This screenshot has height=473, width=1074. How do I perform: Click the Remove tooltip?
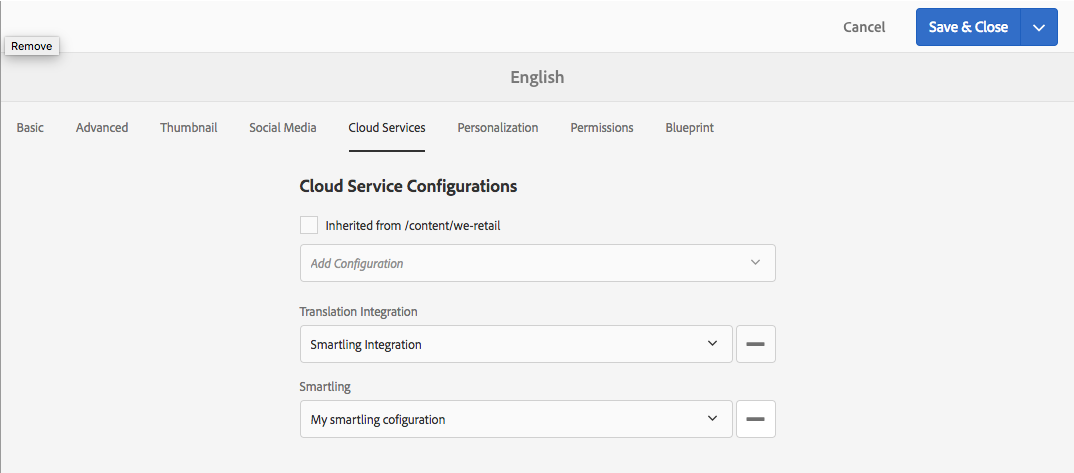pos(32,46)
